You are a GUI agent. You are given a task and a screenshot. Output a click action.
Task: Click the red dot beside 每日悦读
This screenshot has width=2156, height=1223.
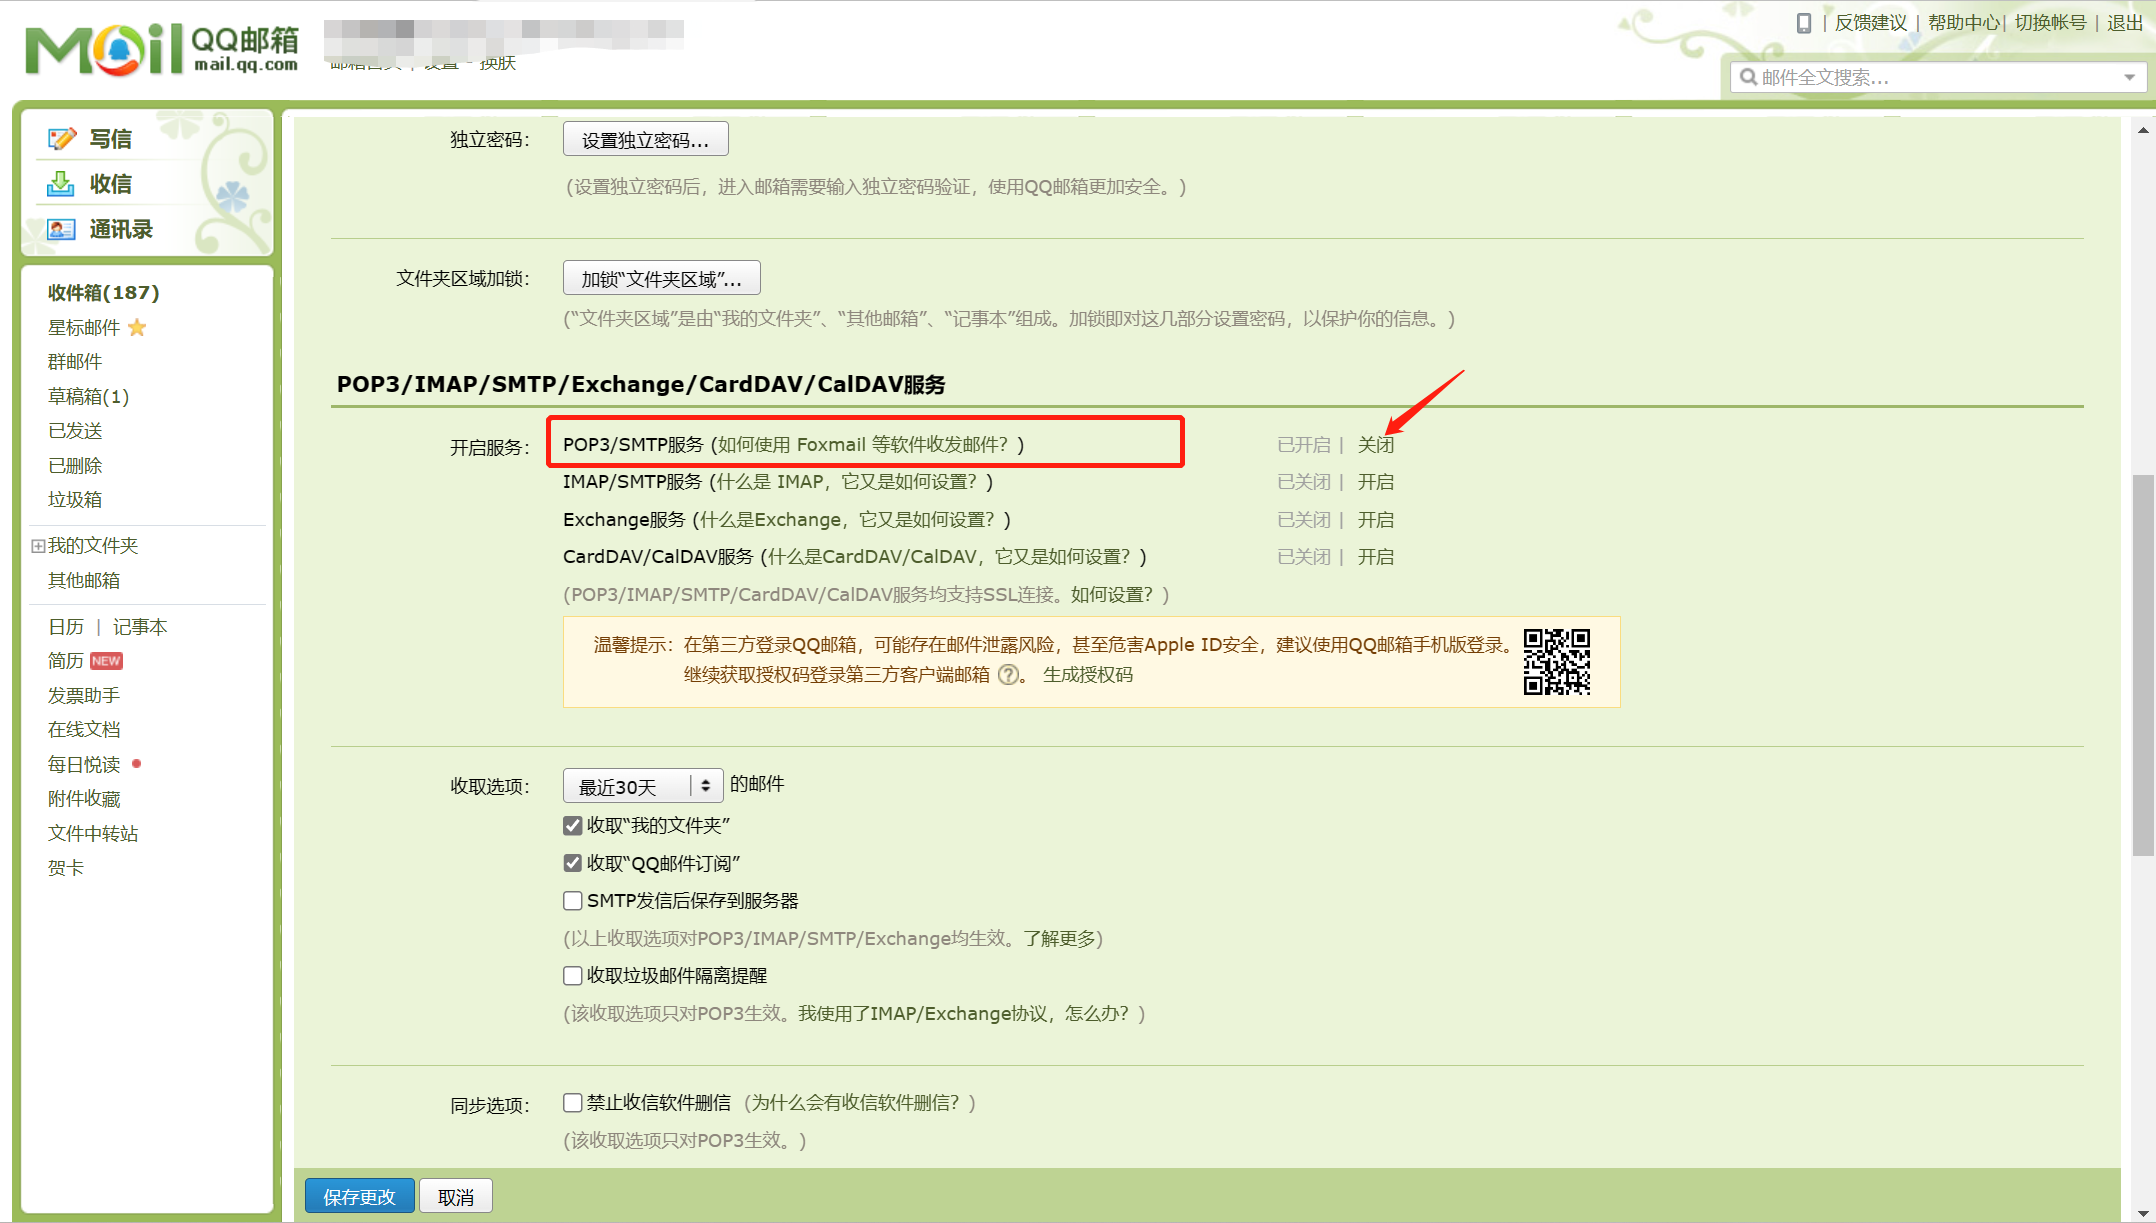click(x=137, y=763)
